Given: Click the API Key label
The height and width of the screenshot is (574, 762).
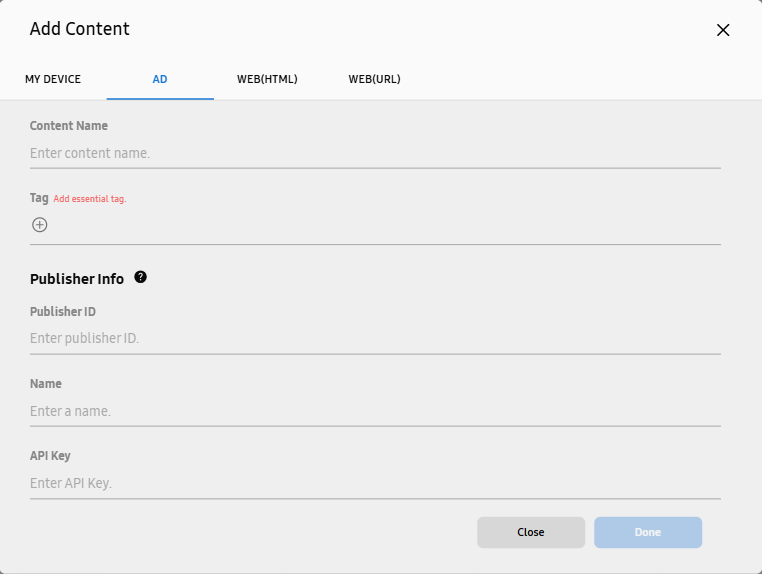Looking at the screenshot, I should click(50, 456).
